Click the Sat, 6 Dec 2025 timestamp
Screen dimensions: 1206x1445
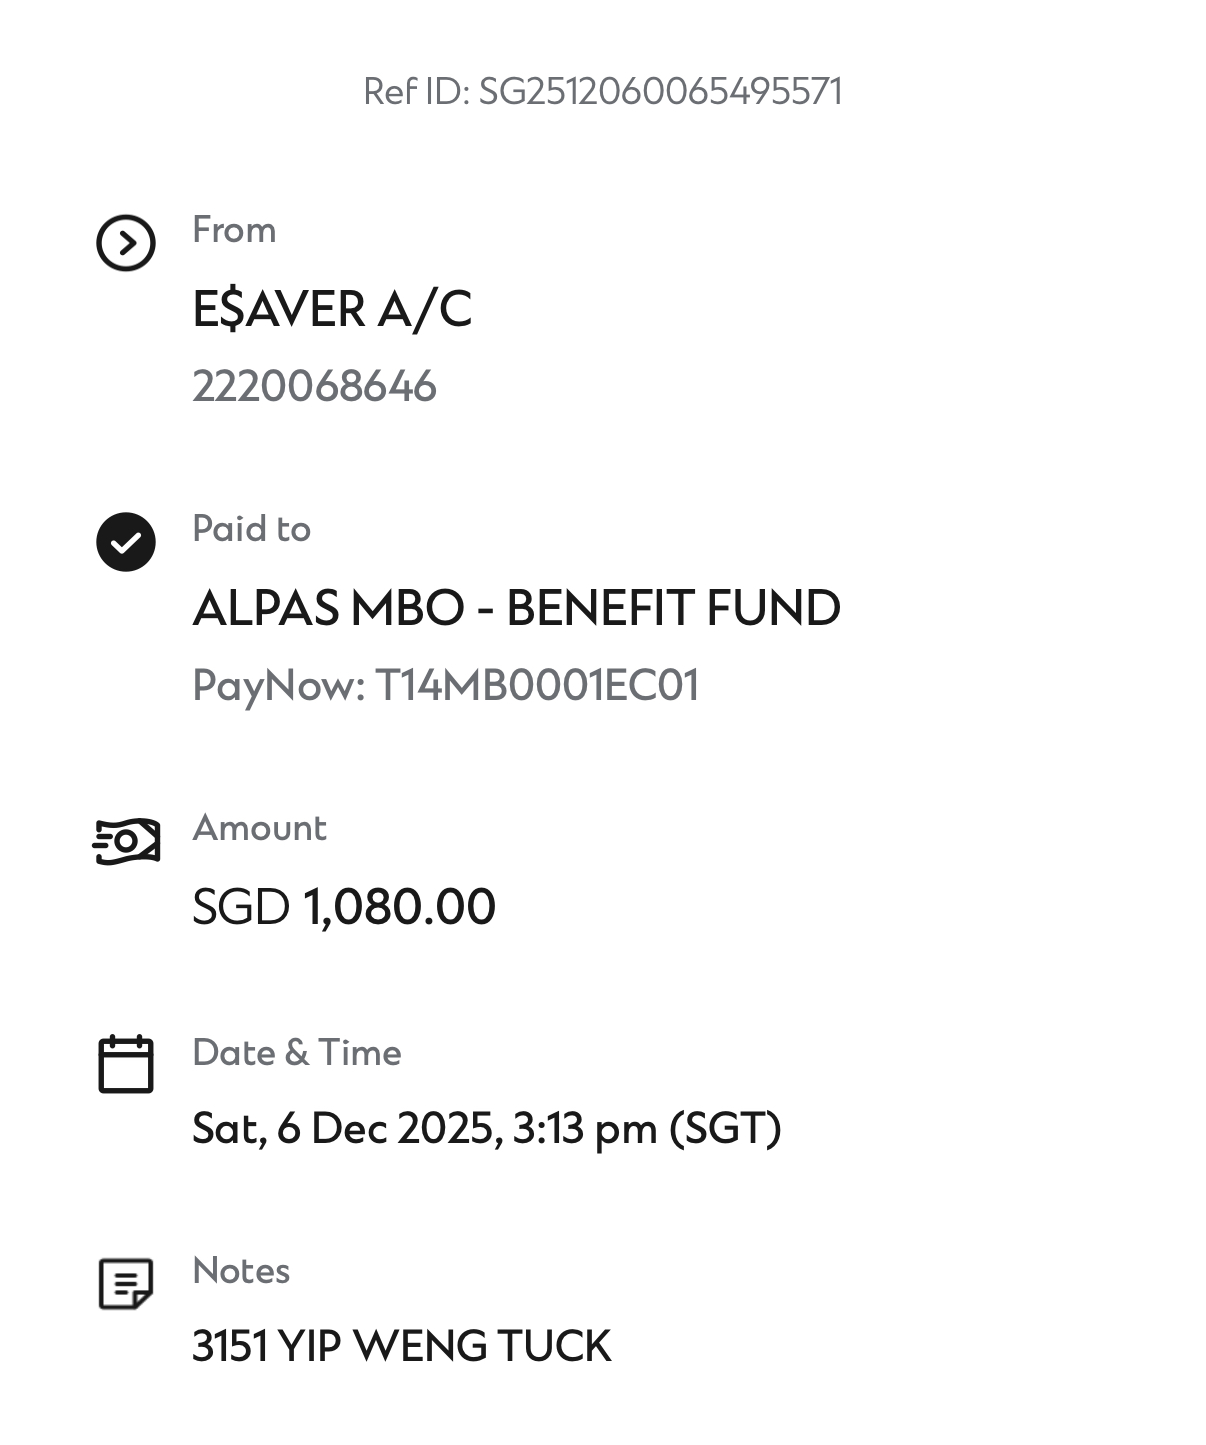click(487, 1129)
